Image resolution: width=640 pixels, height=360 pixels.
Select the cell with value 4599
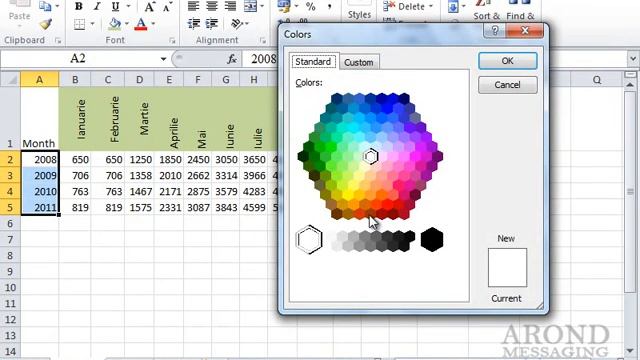tap(253, 207)
